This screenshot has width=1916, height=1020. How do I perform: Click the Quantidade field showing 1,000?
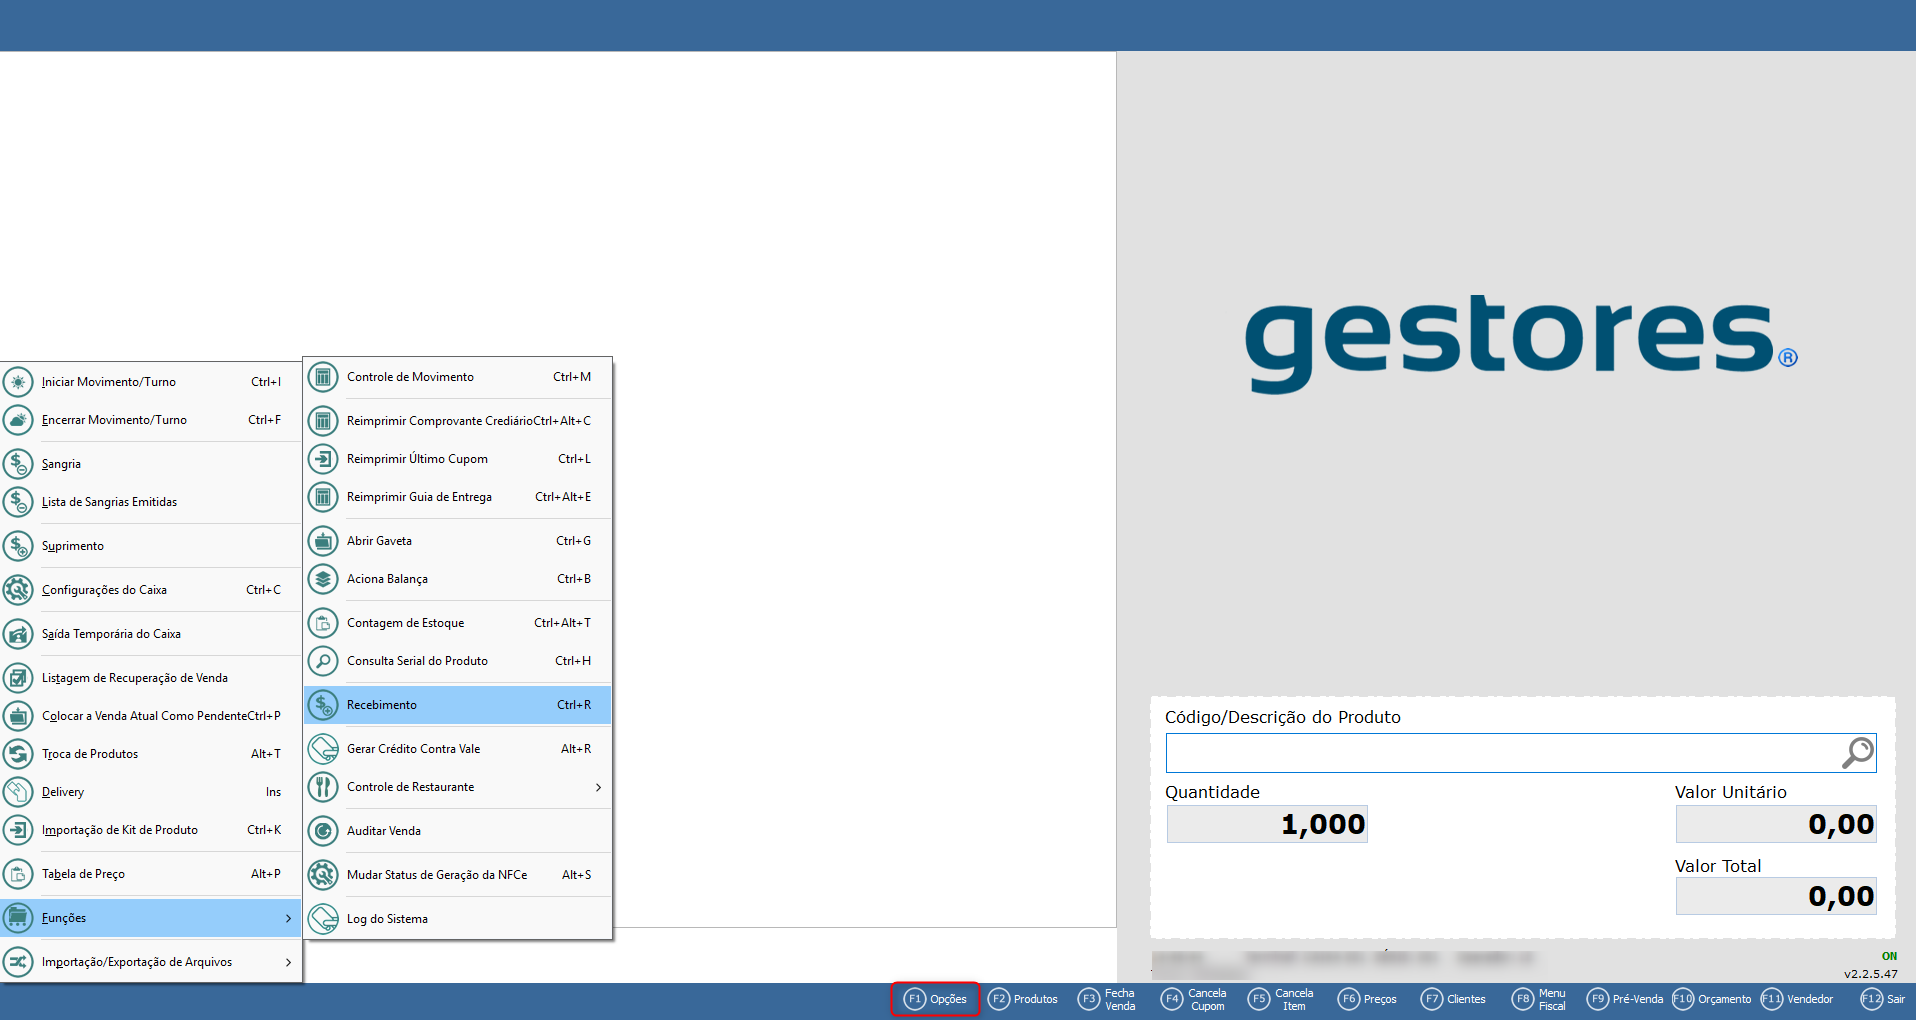tap(1267, 824)
